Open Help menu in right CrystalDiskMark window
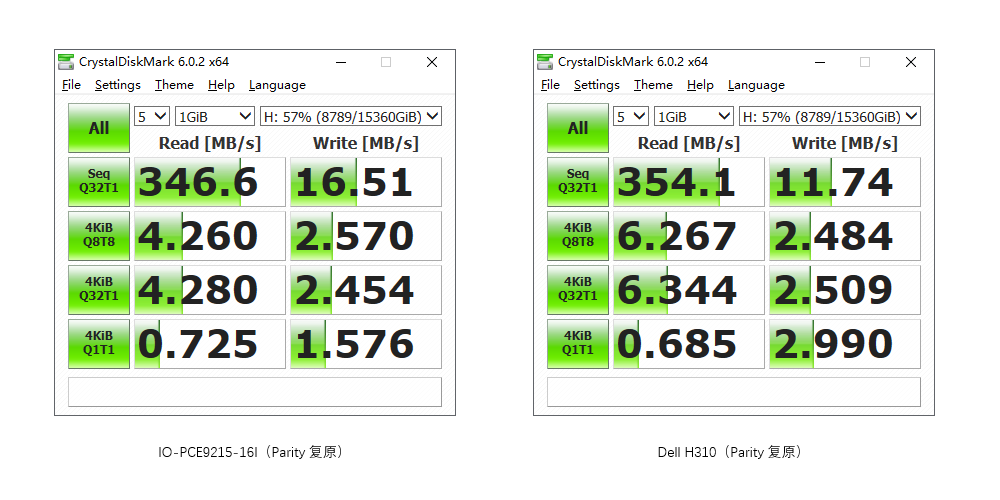The height and width of the screenshot is (500, 1000). (700, 85)
